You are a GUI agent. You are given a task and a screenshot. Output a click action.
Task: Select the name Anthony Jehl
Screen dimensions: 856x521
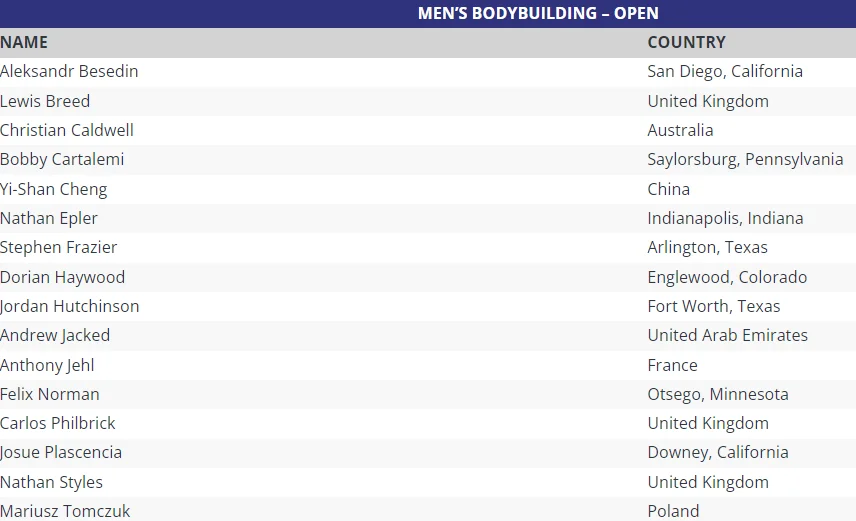pyautogui.click(x=47, y=365)
